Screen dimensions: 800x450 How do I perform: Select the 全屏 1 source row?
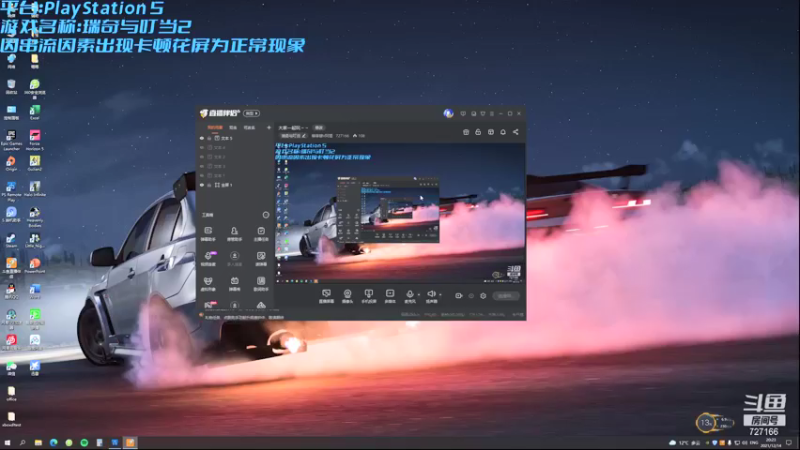[235, 185]
